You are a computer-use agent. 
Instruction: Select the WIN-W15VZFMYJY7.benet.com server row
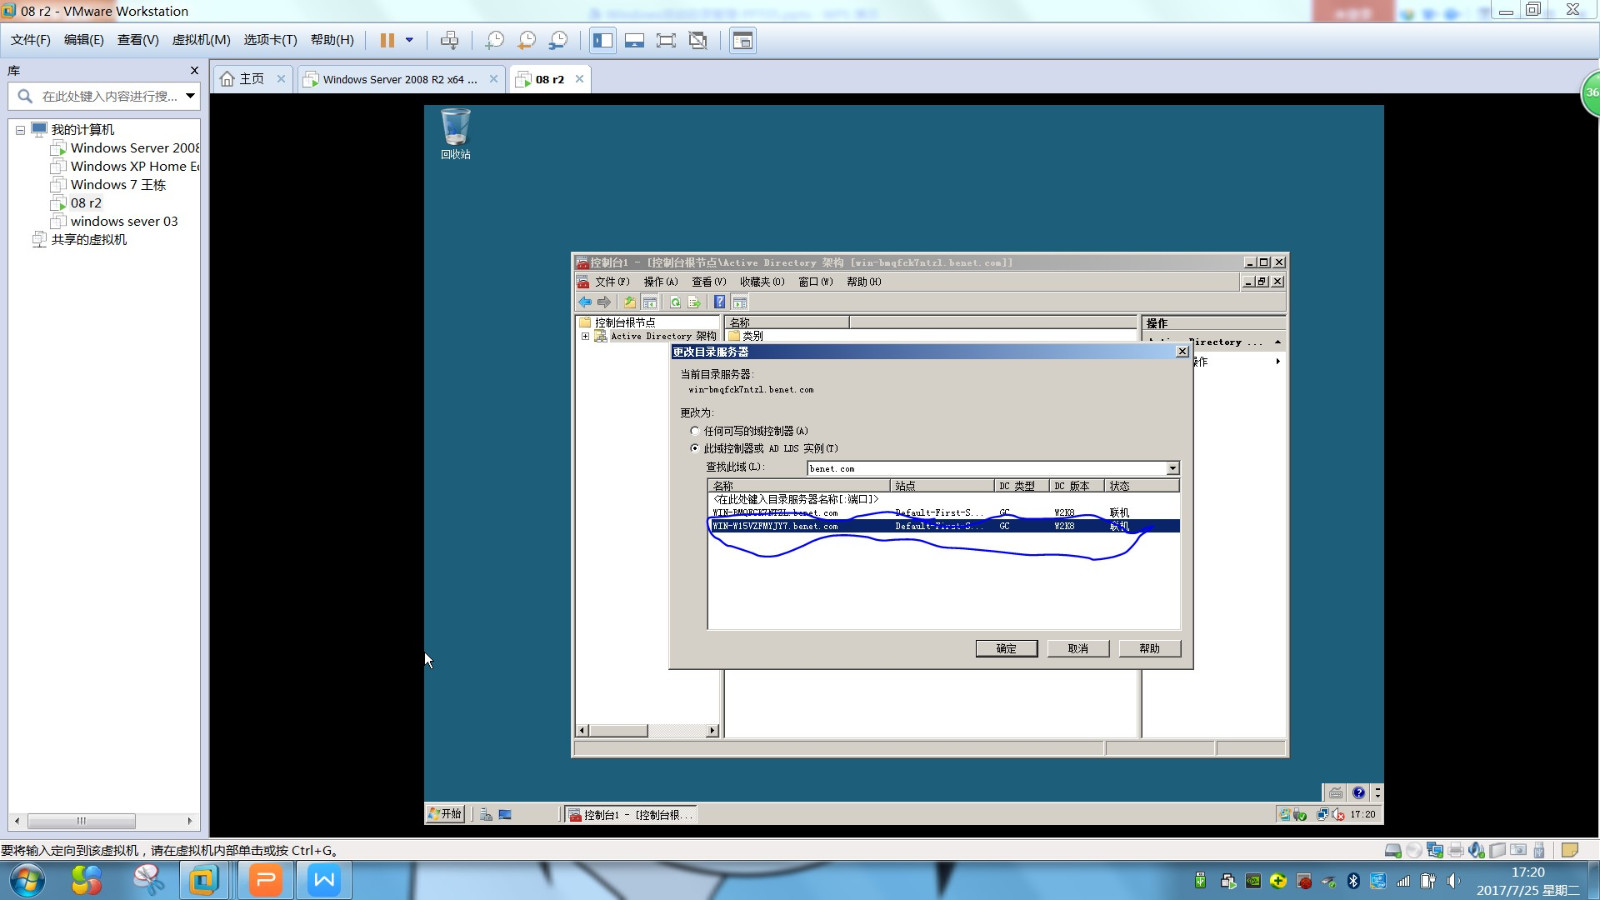tap(944, 526)
